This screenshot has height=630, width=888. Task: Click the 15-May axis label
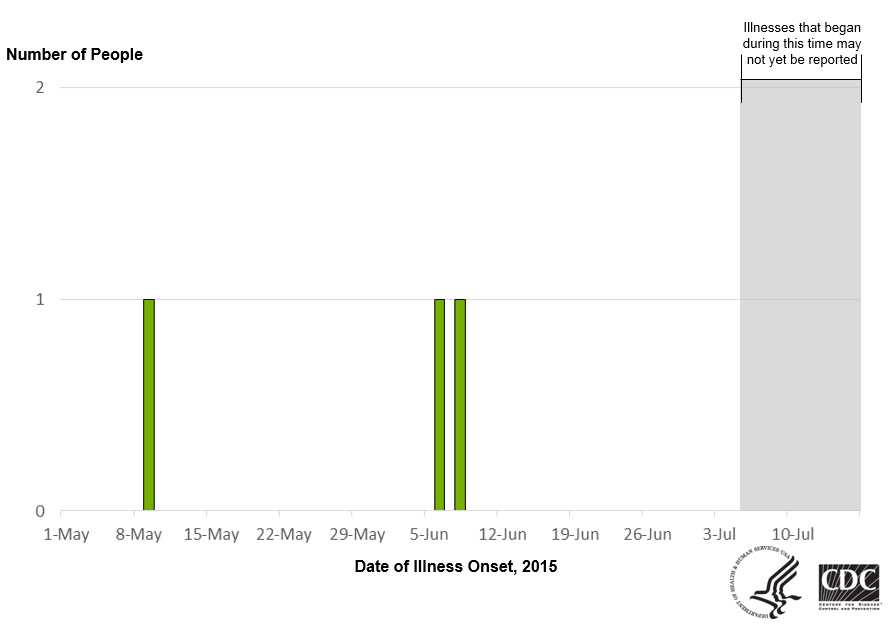point(211,534)
